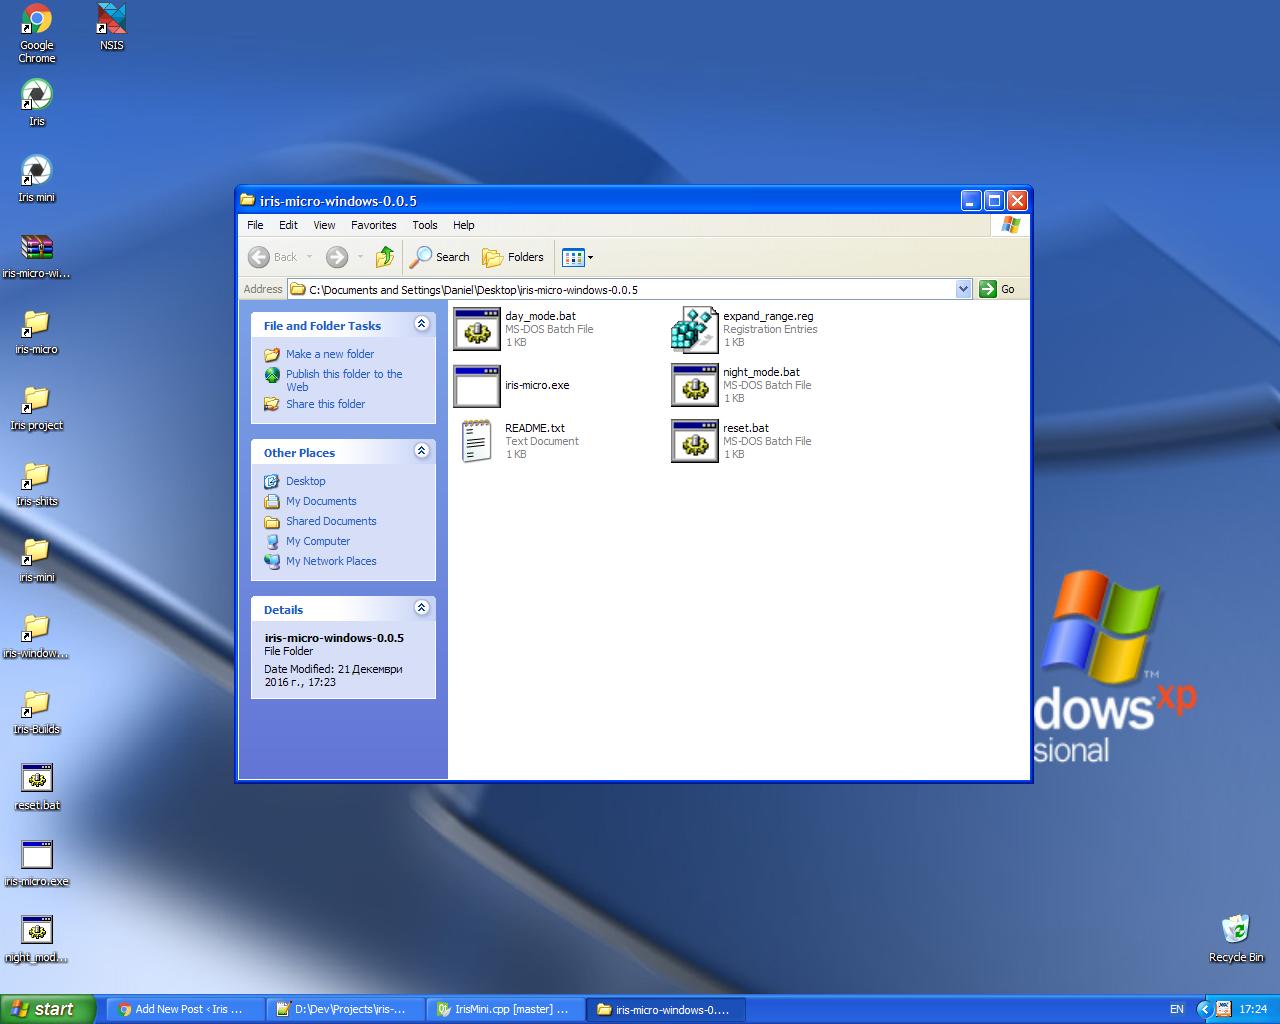Switch to IrisMini.cpp taskbar item
Viewport: 1280px width, 1024px height.
(505, 1009)
